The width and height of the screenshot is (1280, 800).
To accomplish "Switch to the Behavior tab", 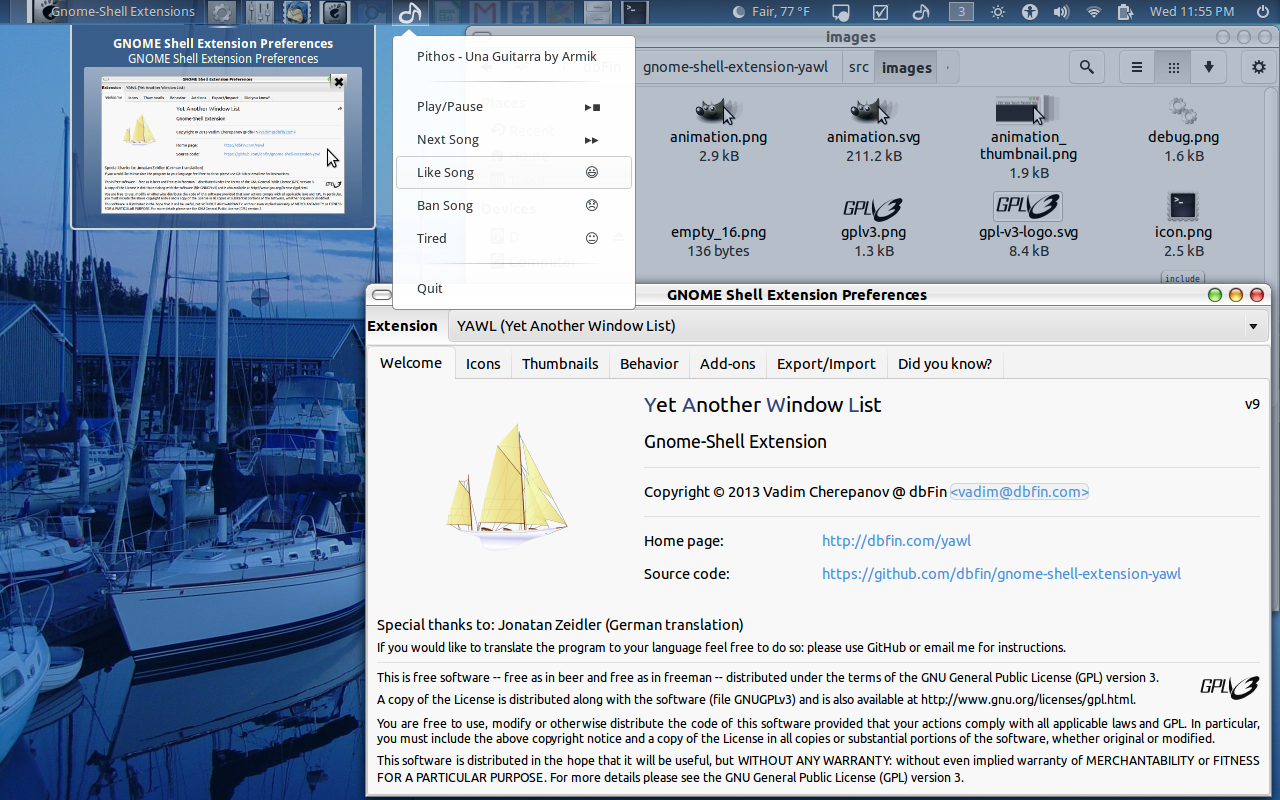I will pos(649,364).
